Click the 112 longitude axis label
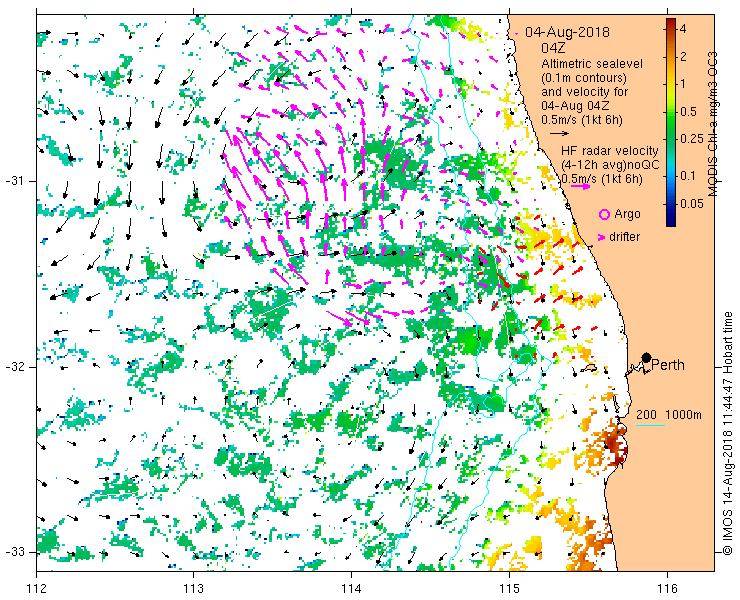The width and height of the screenshot is (740, 600). (x=36, y=589)
